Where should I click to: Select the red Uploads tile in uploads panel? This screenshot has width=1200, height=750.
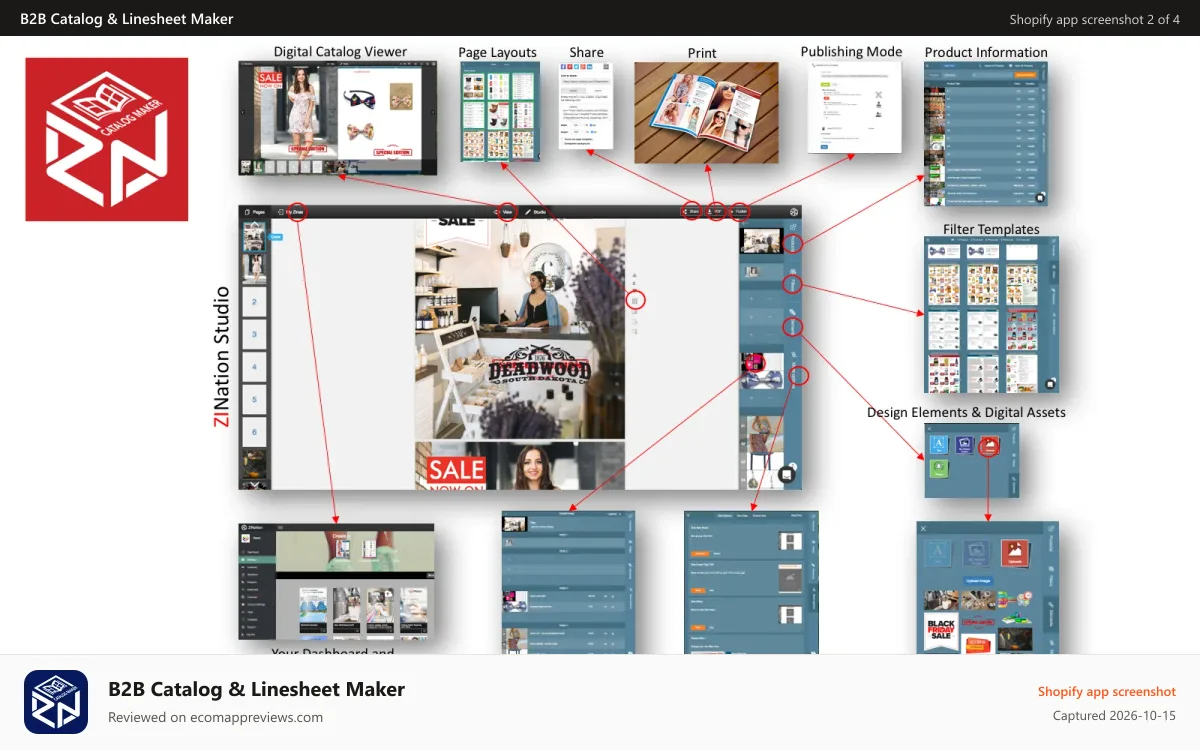[1017, 552]
